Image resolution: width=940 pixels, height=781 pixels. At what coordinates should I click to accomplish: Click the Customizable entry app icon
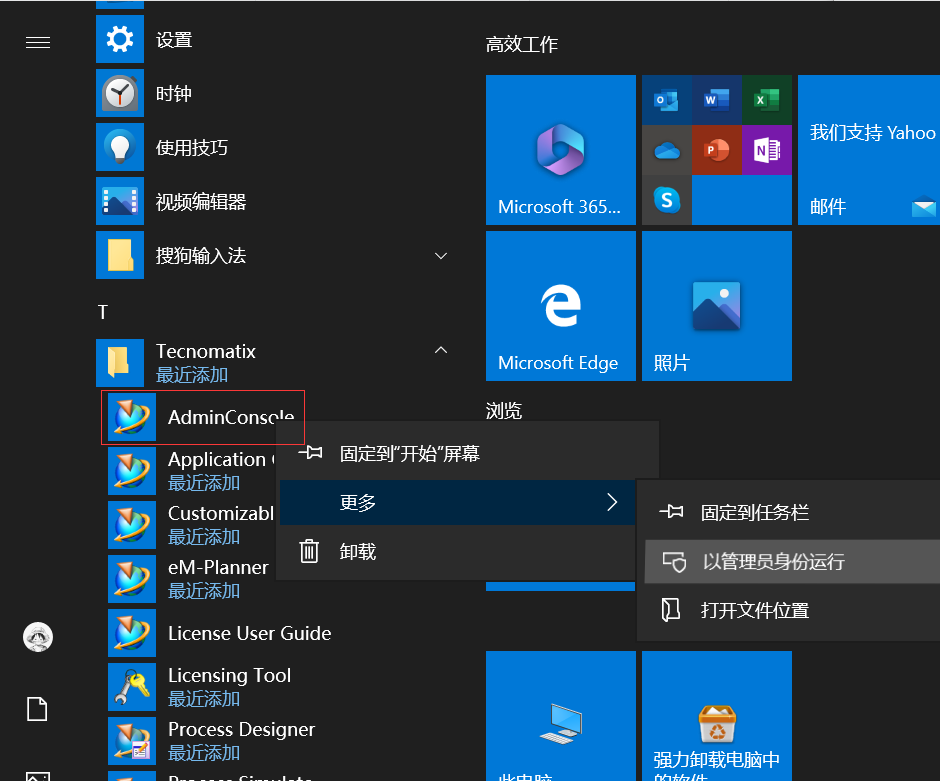(132, 524)
